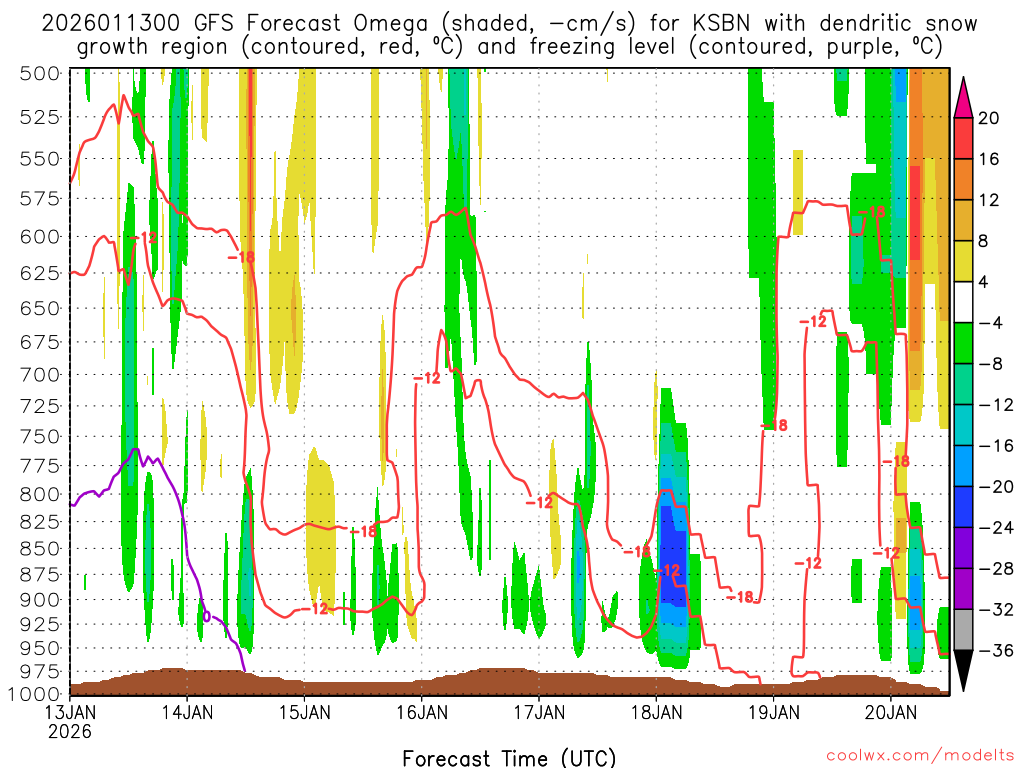Click the 800 pressure level label
Image resolution: width=1024 pixels, height=768 pixels.
pos(40,494)
